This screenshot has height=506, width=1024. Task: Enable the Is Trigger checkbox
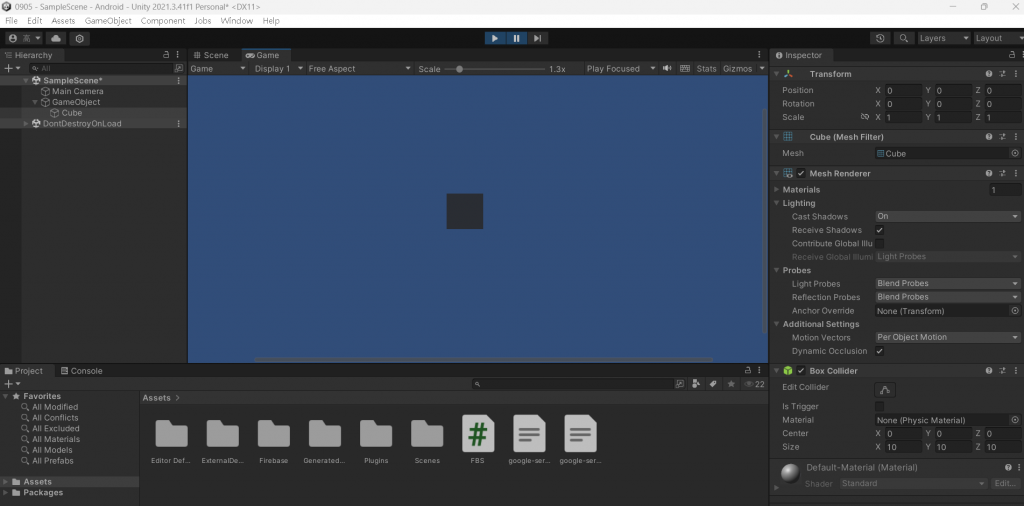point(880,406)
